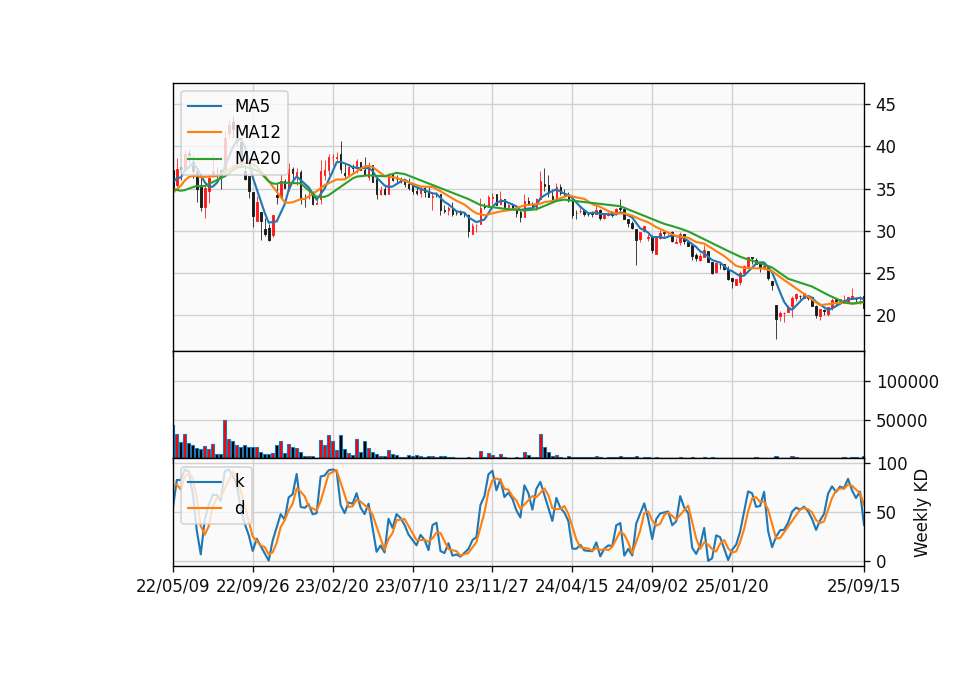Click the 25/09/15 date tick label
The width and height of the screenshot is (960, 690).
pyautogui.click(x=864, y=586)
